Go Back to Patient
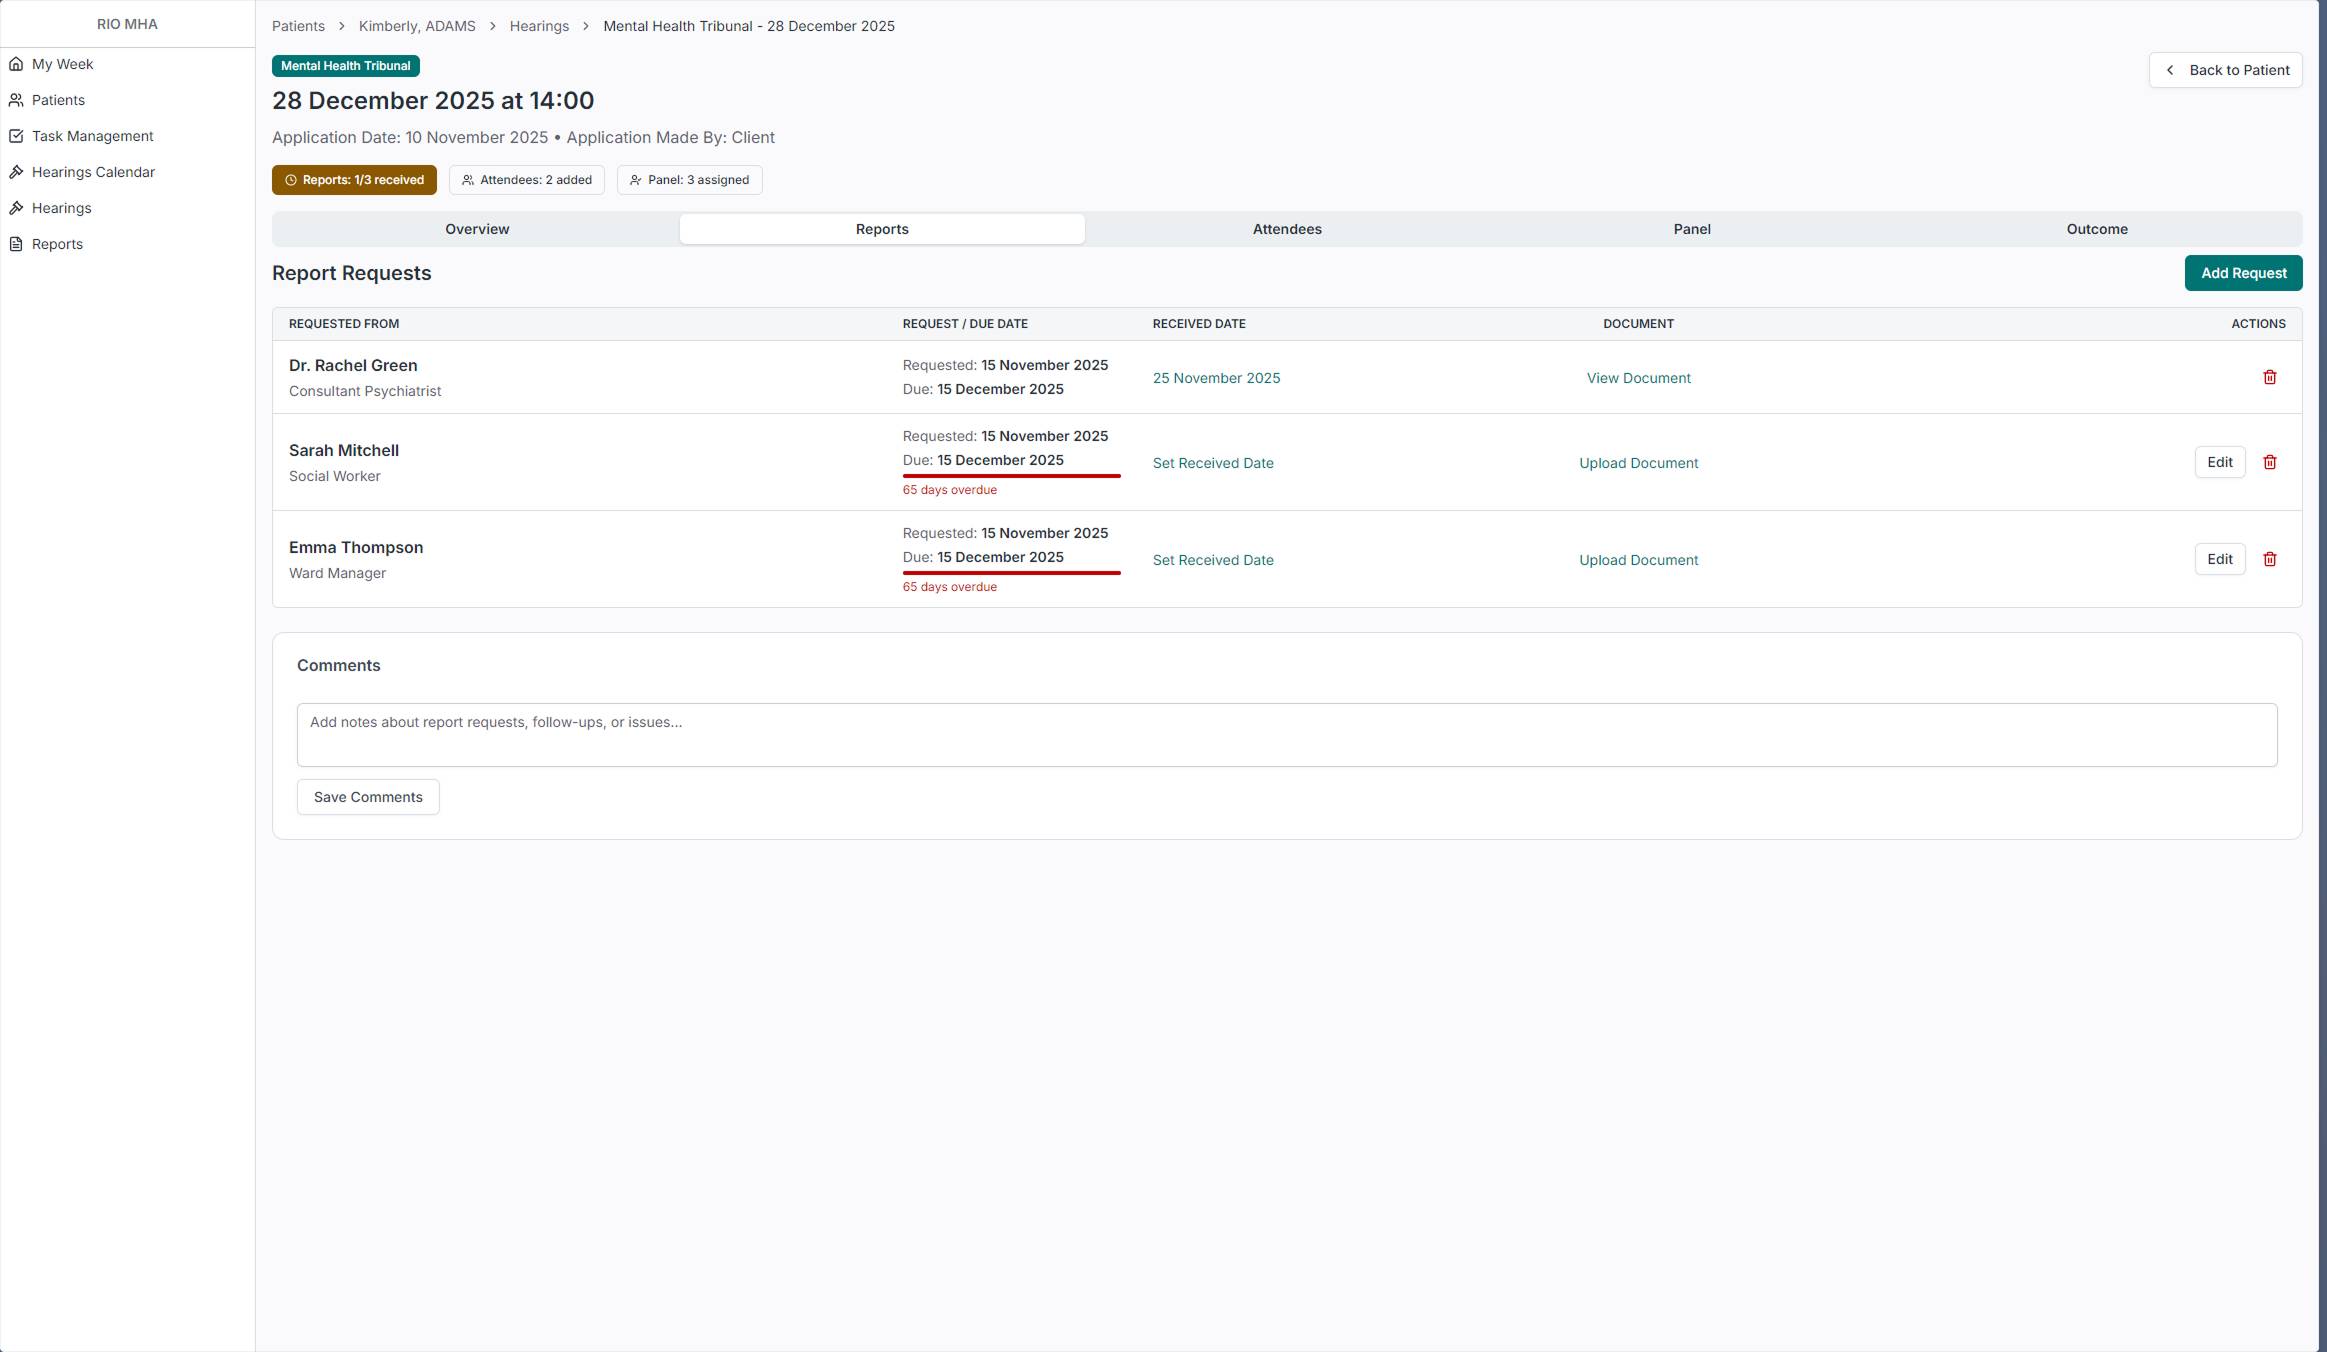 2225,70
